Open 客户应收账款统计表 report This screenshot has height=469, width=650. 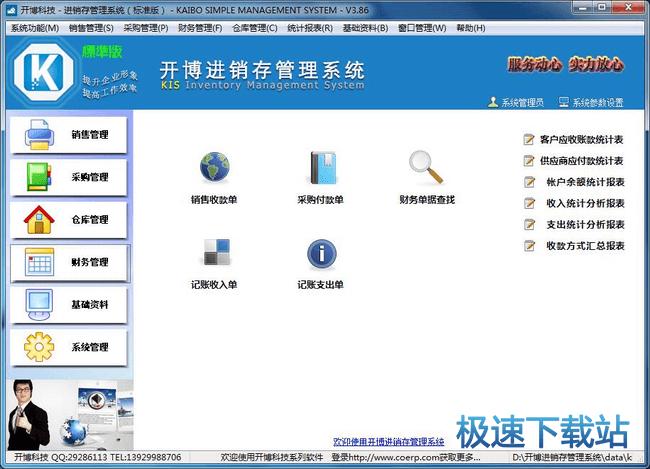coord(581,140)
